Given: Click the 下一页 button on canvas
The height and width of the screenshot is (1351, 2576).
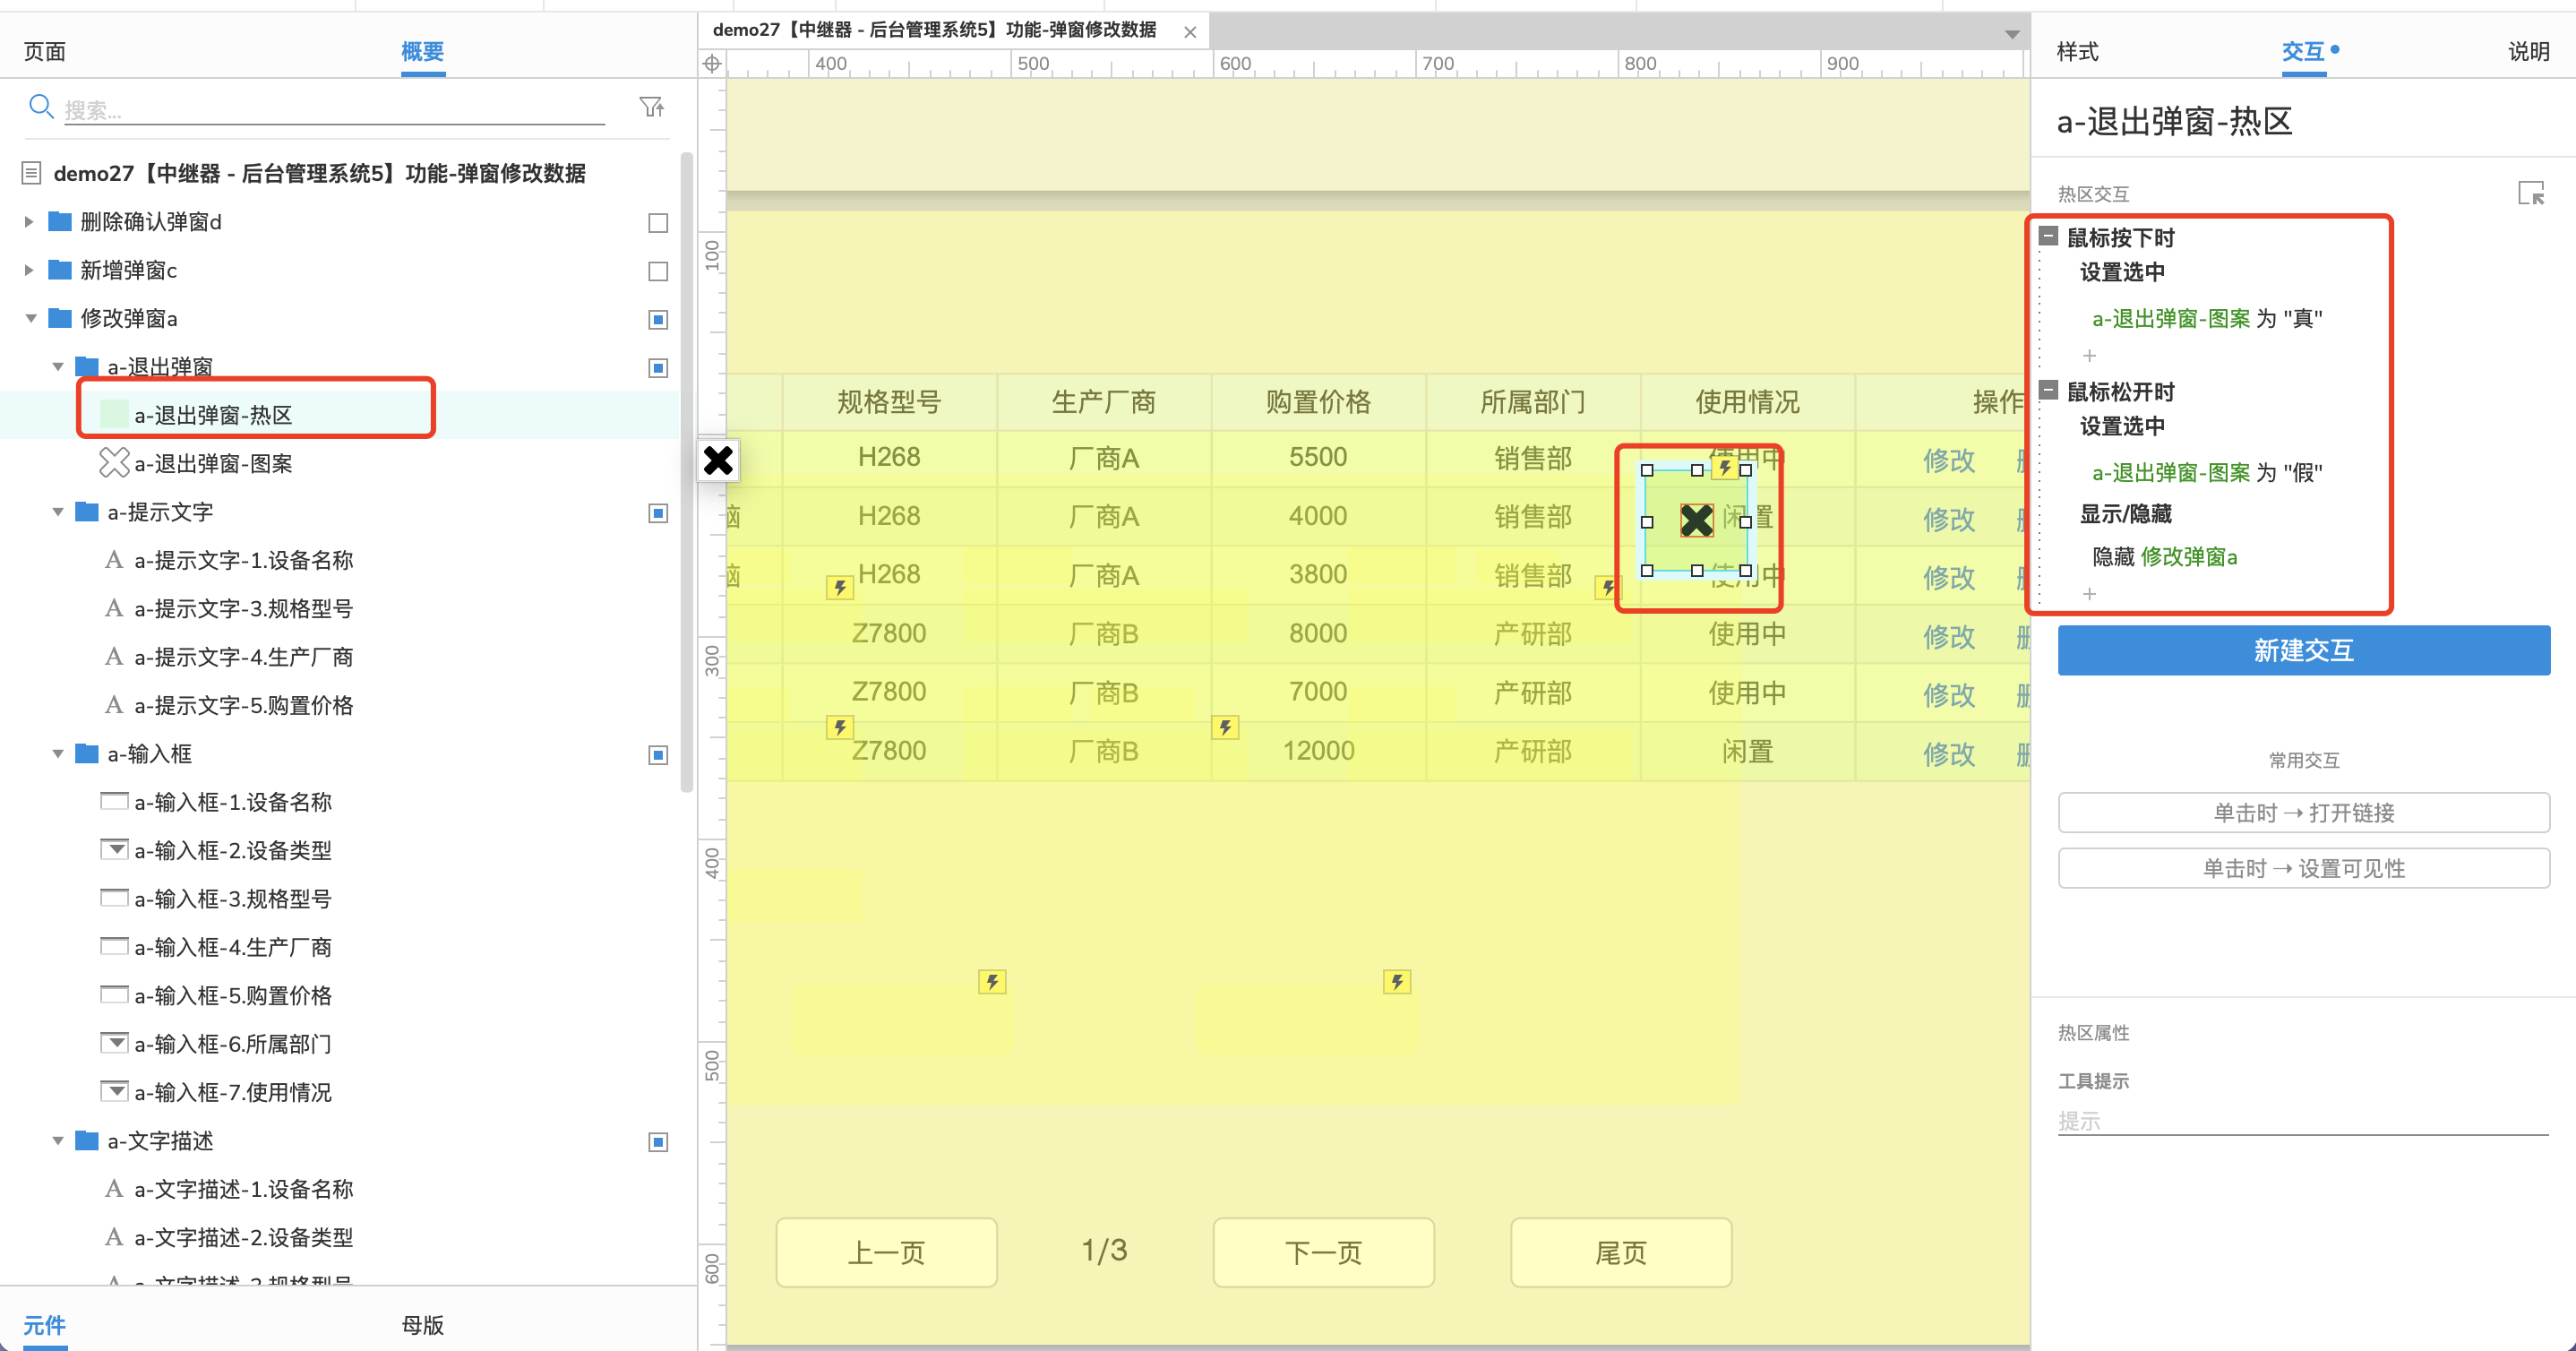Looking at the screenshot, I should pos(1323,1252).
